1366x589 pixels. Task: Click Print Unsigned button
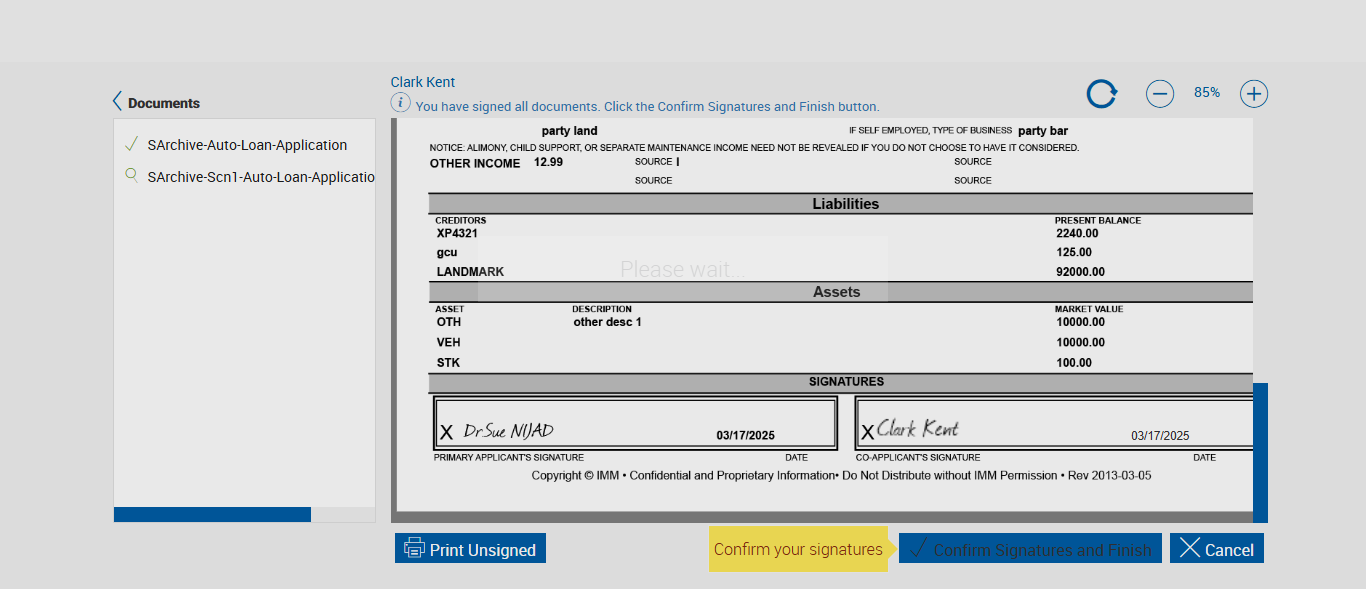click(470, 548)
